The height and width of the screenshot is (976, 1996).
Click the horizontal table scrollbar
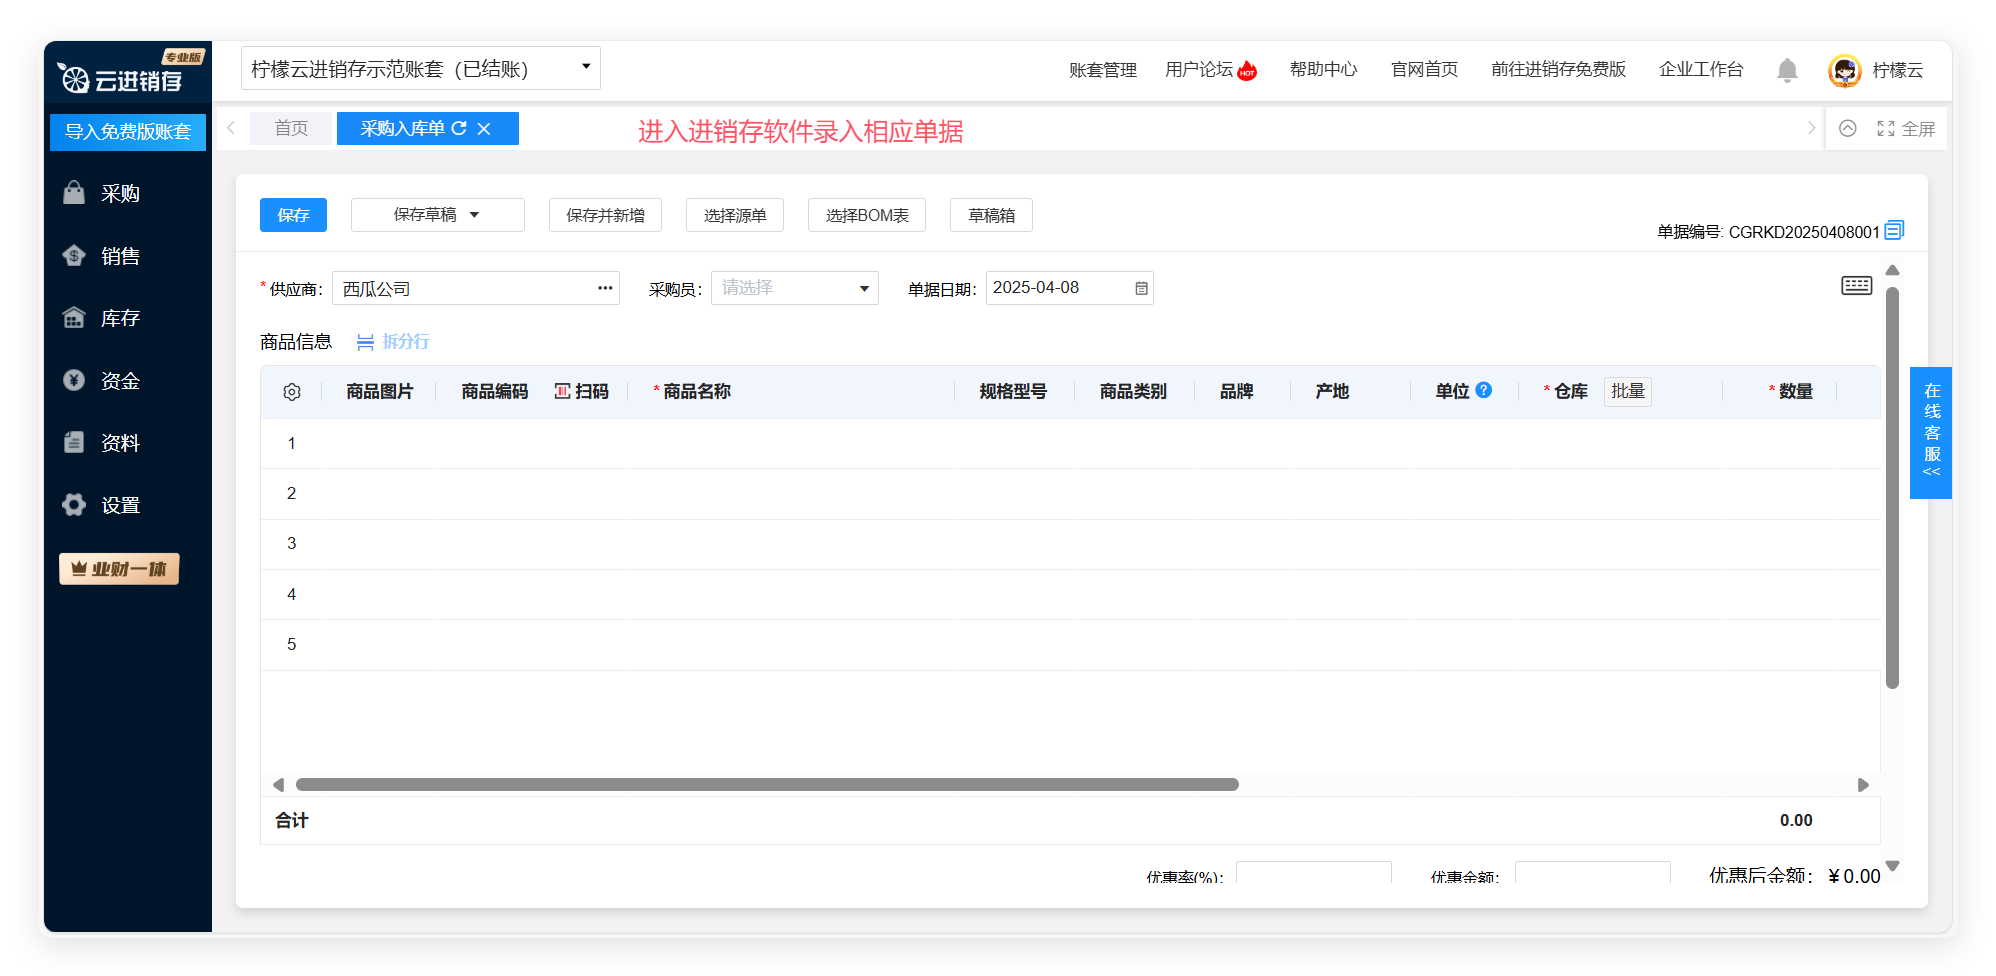pos(766,785)
